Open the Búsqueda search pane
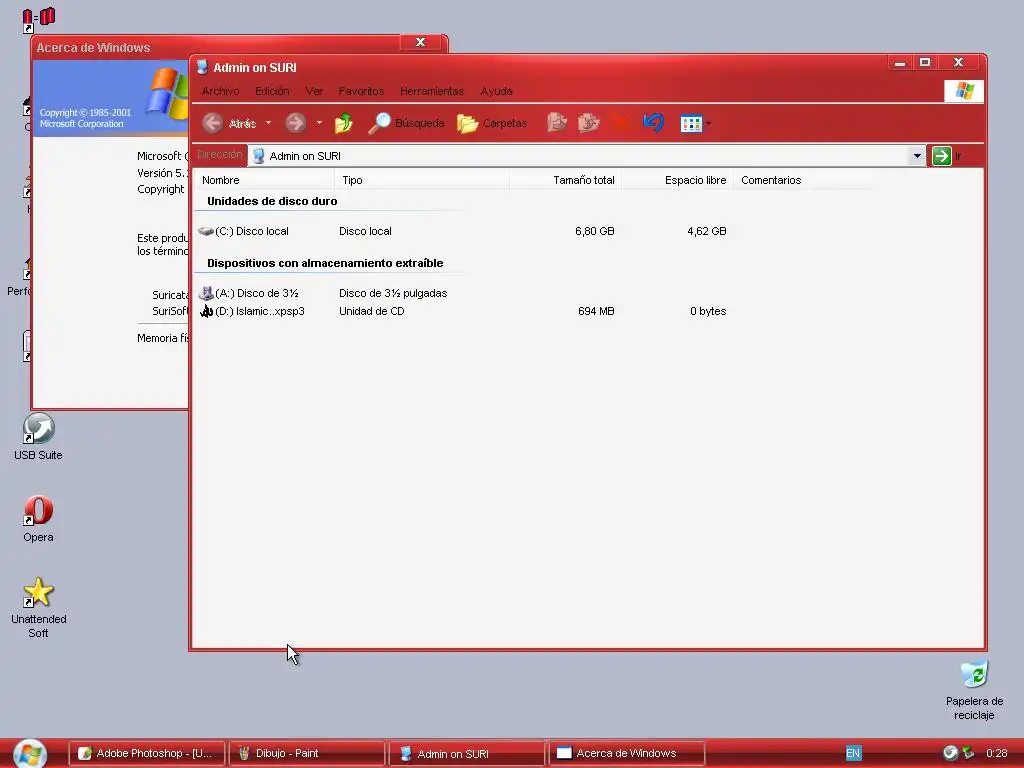The image size is (1024, 768). (406, 123)
